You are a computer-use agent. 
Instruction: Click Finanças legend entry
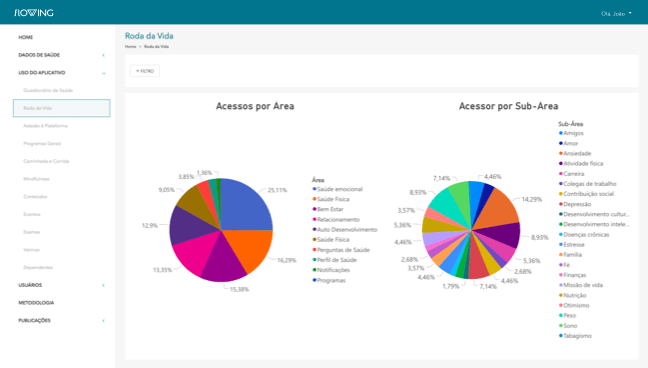pyautogui.click(x=572, y=275)
